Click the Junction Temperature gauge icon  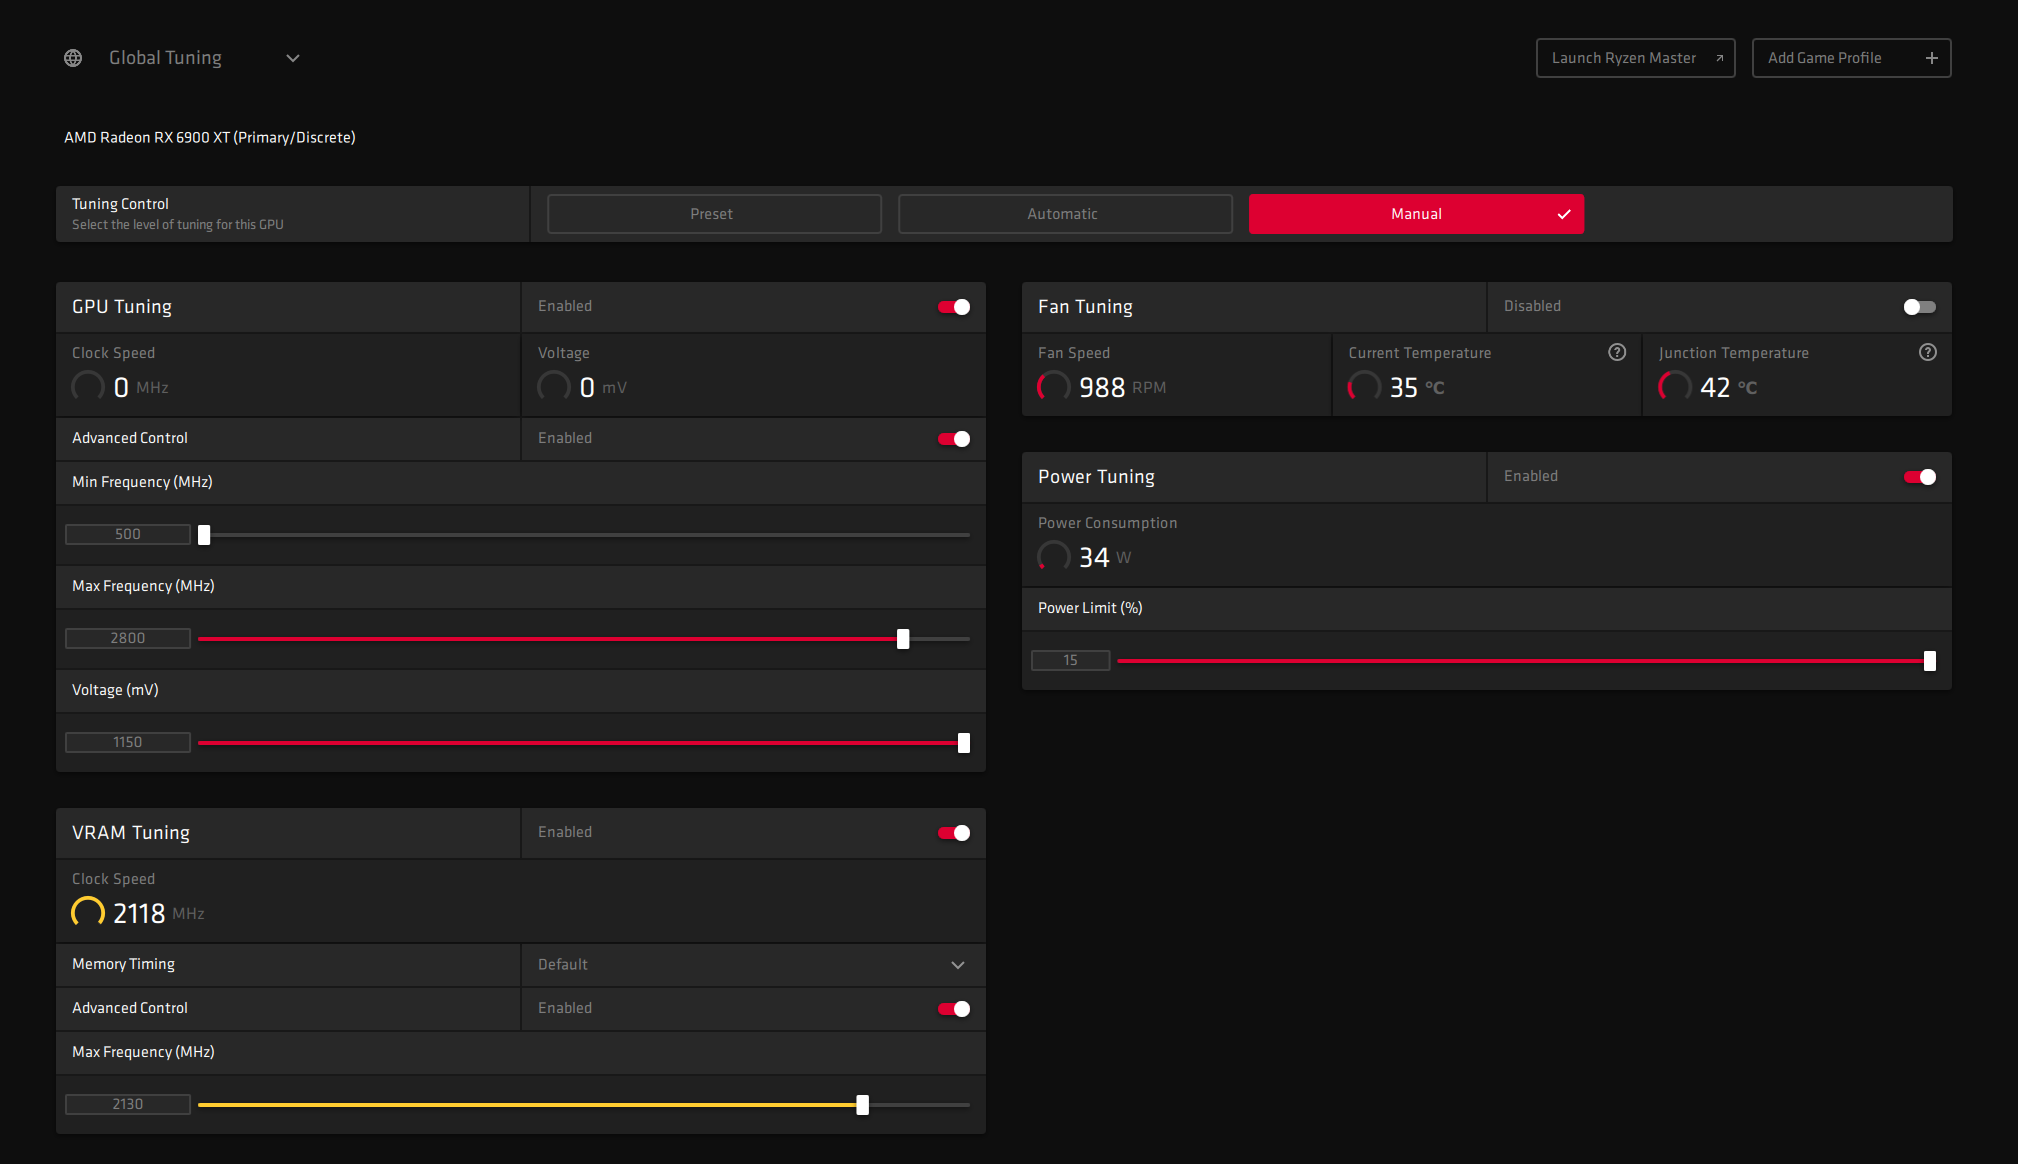[x=1675, y=386]
